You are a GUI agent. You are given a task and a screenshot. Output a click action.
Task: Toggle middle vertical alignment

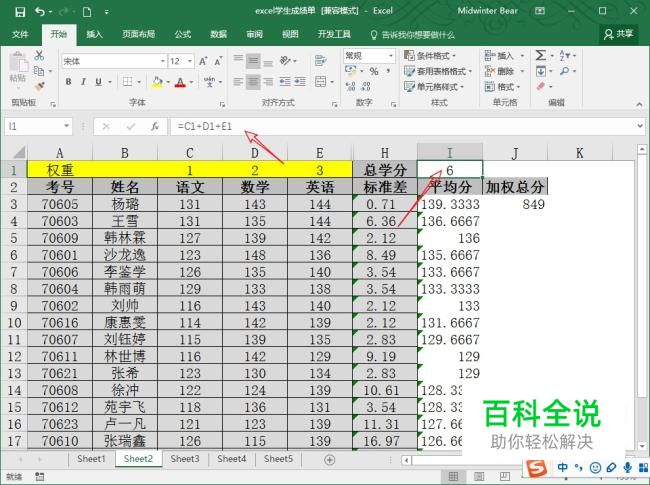coord(253,61)
